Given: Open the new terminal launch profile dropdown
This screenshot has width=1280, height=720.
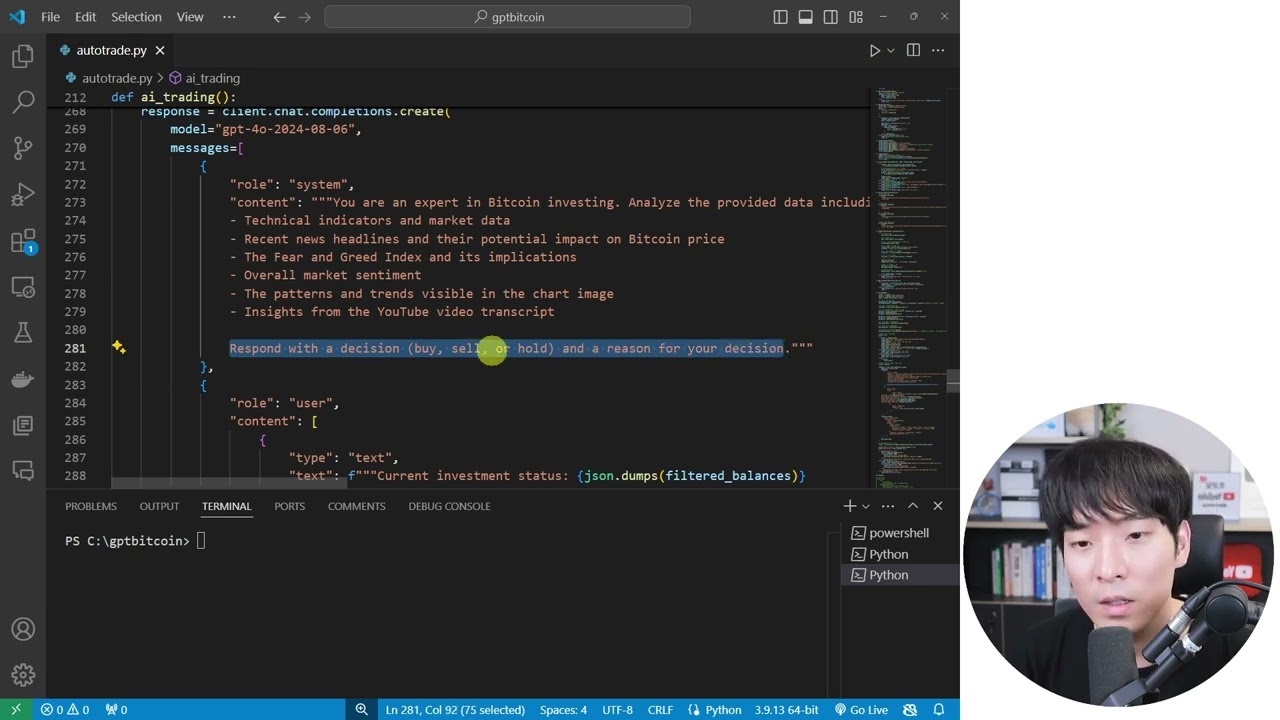Looking at the screenshot, I should tap(866, 506).
